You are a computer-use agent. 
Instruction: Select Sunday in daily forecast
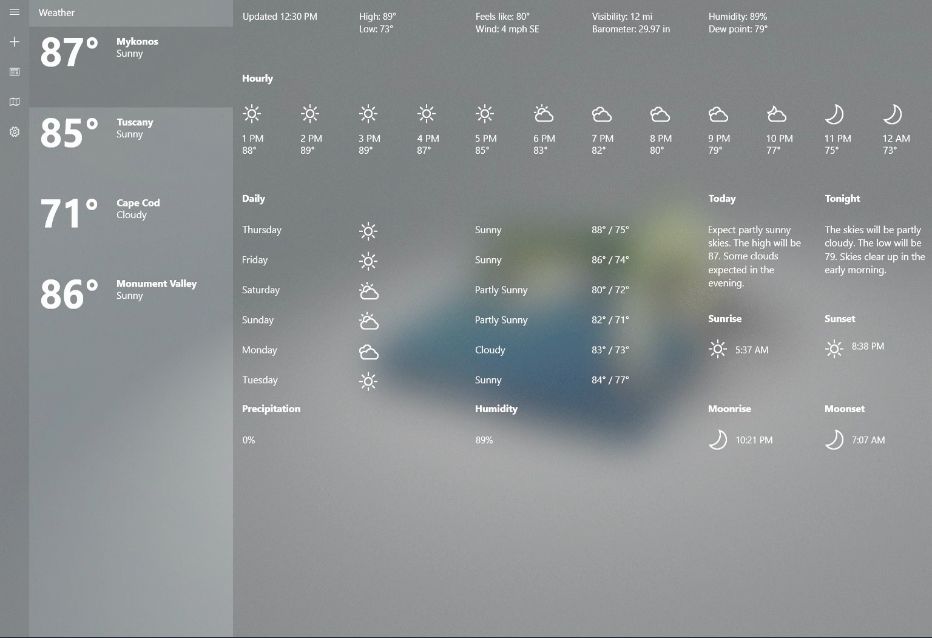[x=258, y=320]
